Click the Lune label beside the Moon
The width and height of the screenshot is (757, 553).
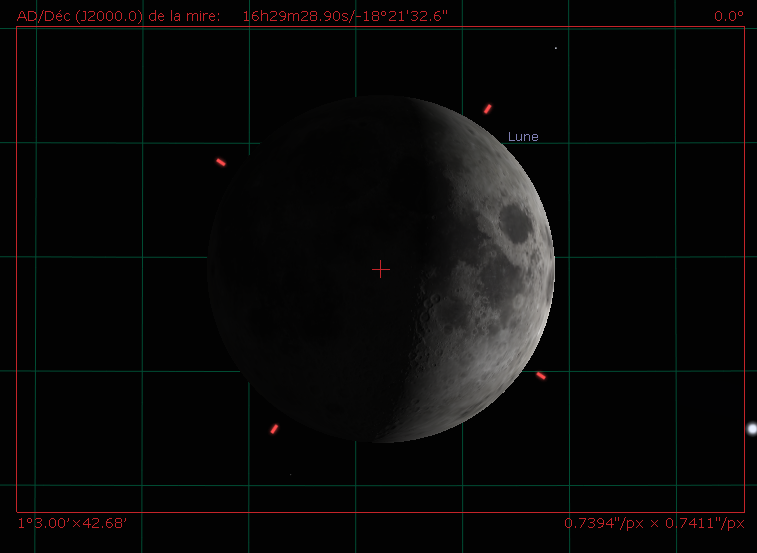(x=523, y=137)
